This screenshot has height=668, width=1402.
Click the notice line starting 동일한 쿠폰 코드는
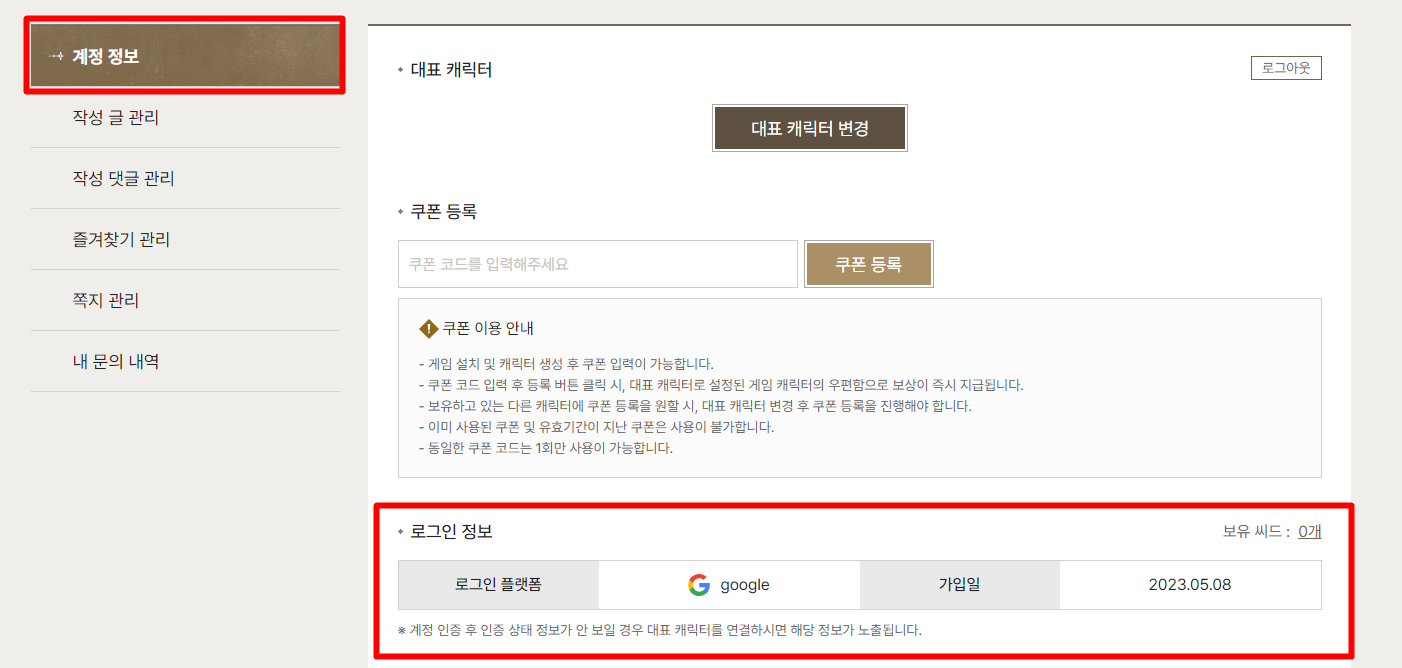point(546,448)
